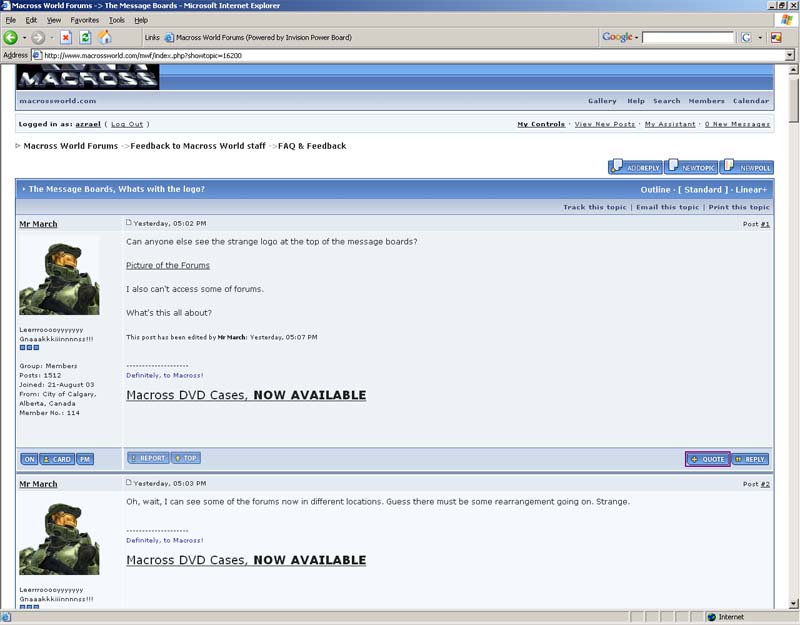
Task: Open the Tools menu
Action: (x=116, y=20)
